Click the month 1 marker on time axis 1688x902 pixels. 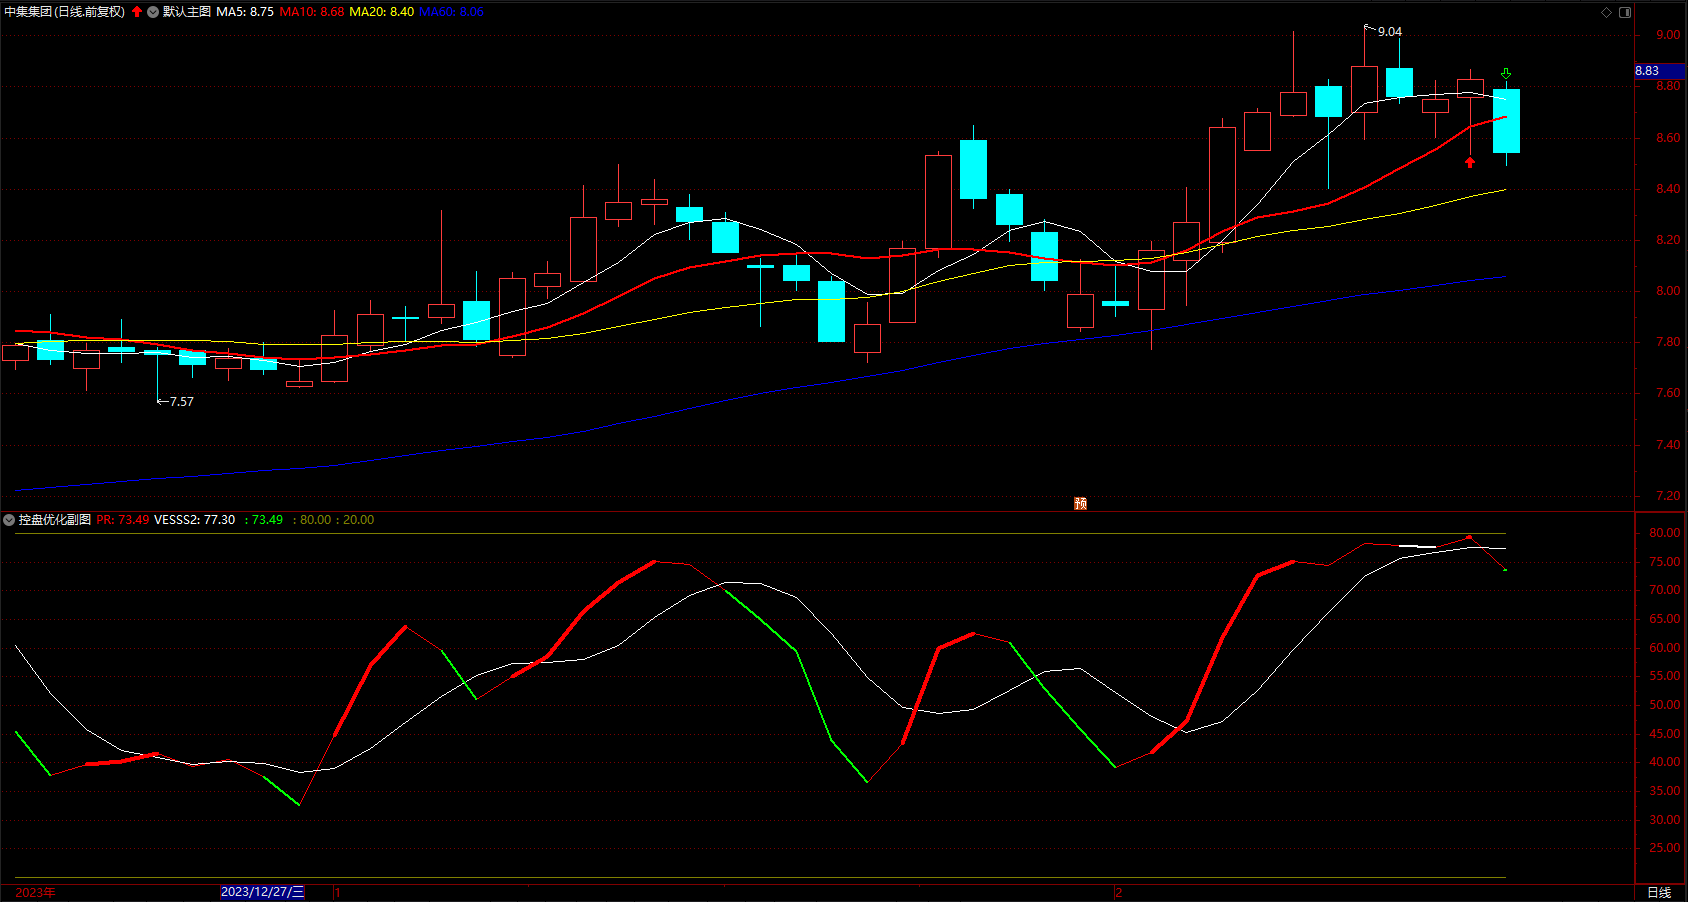pyautogui.click(x=338, y=892)
